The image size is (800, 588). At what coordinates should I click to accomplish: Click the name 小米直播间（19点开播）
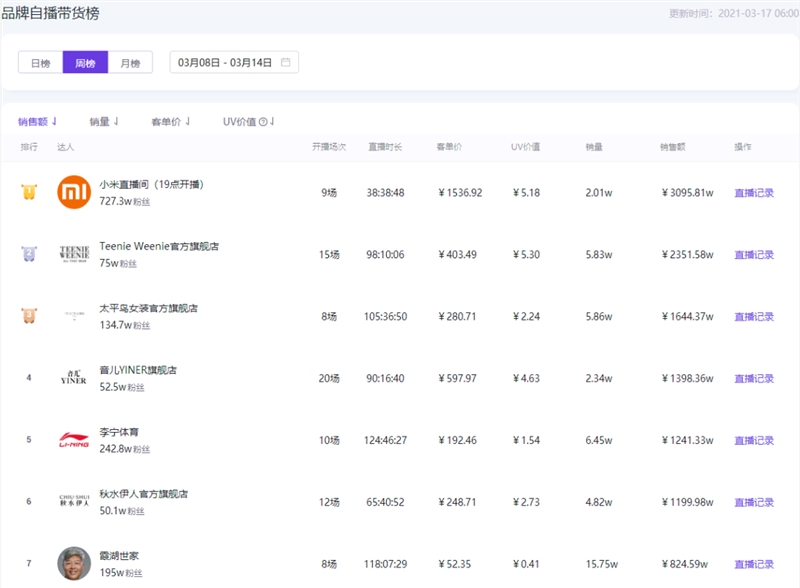point(152,184)
